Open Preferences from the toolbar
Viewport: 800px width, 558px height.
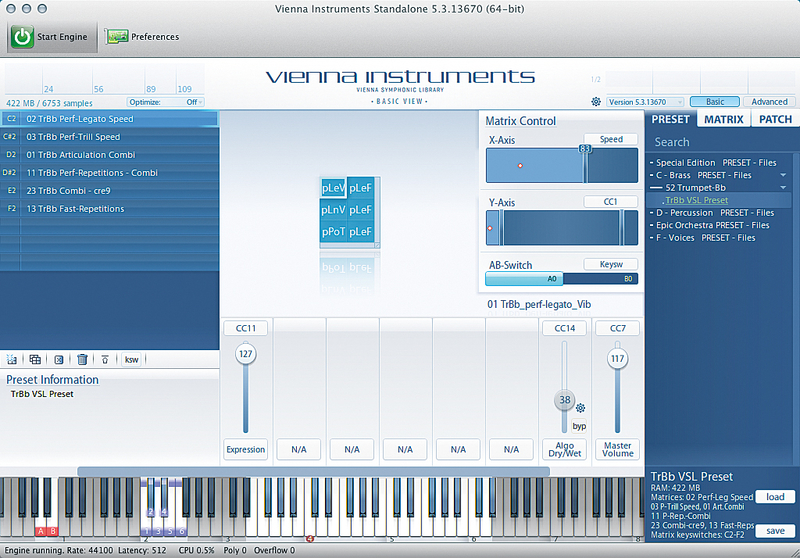[142, 37]
